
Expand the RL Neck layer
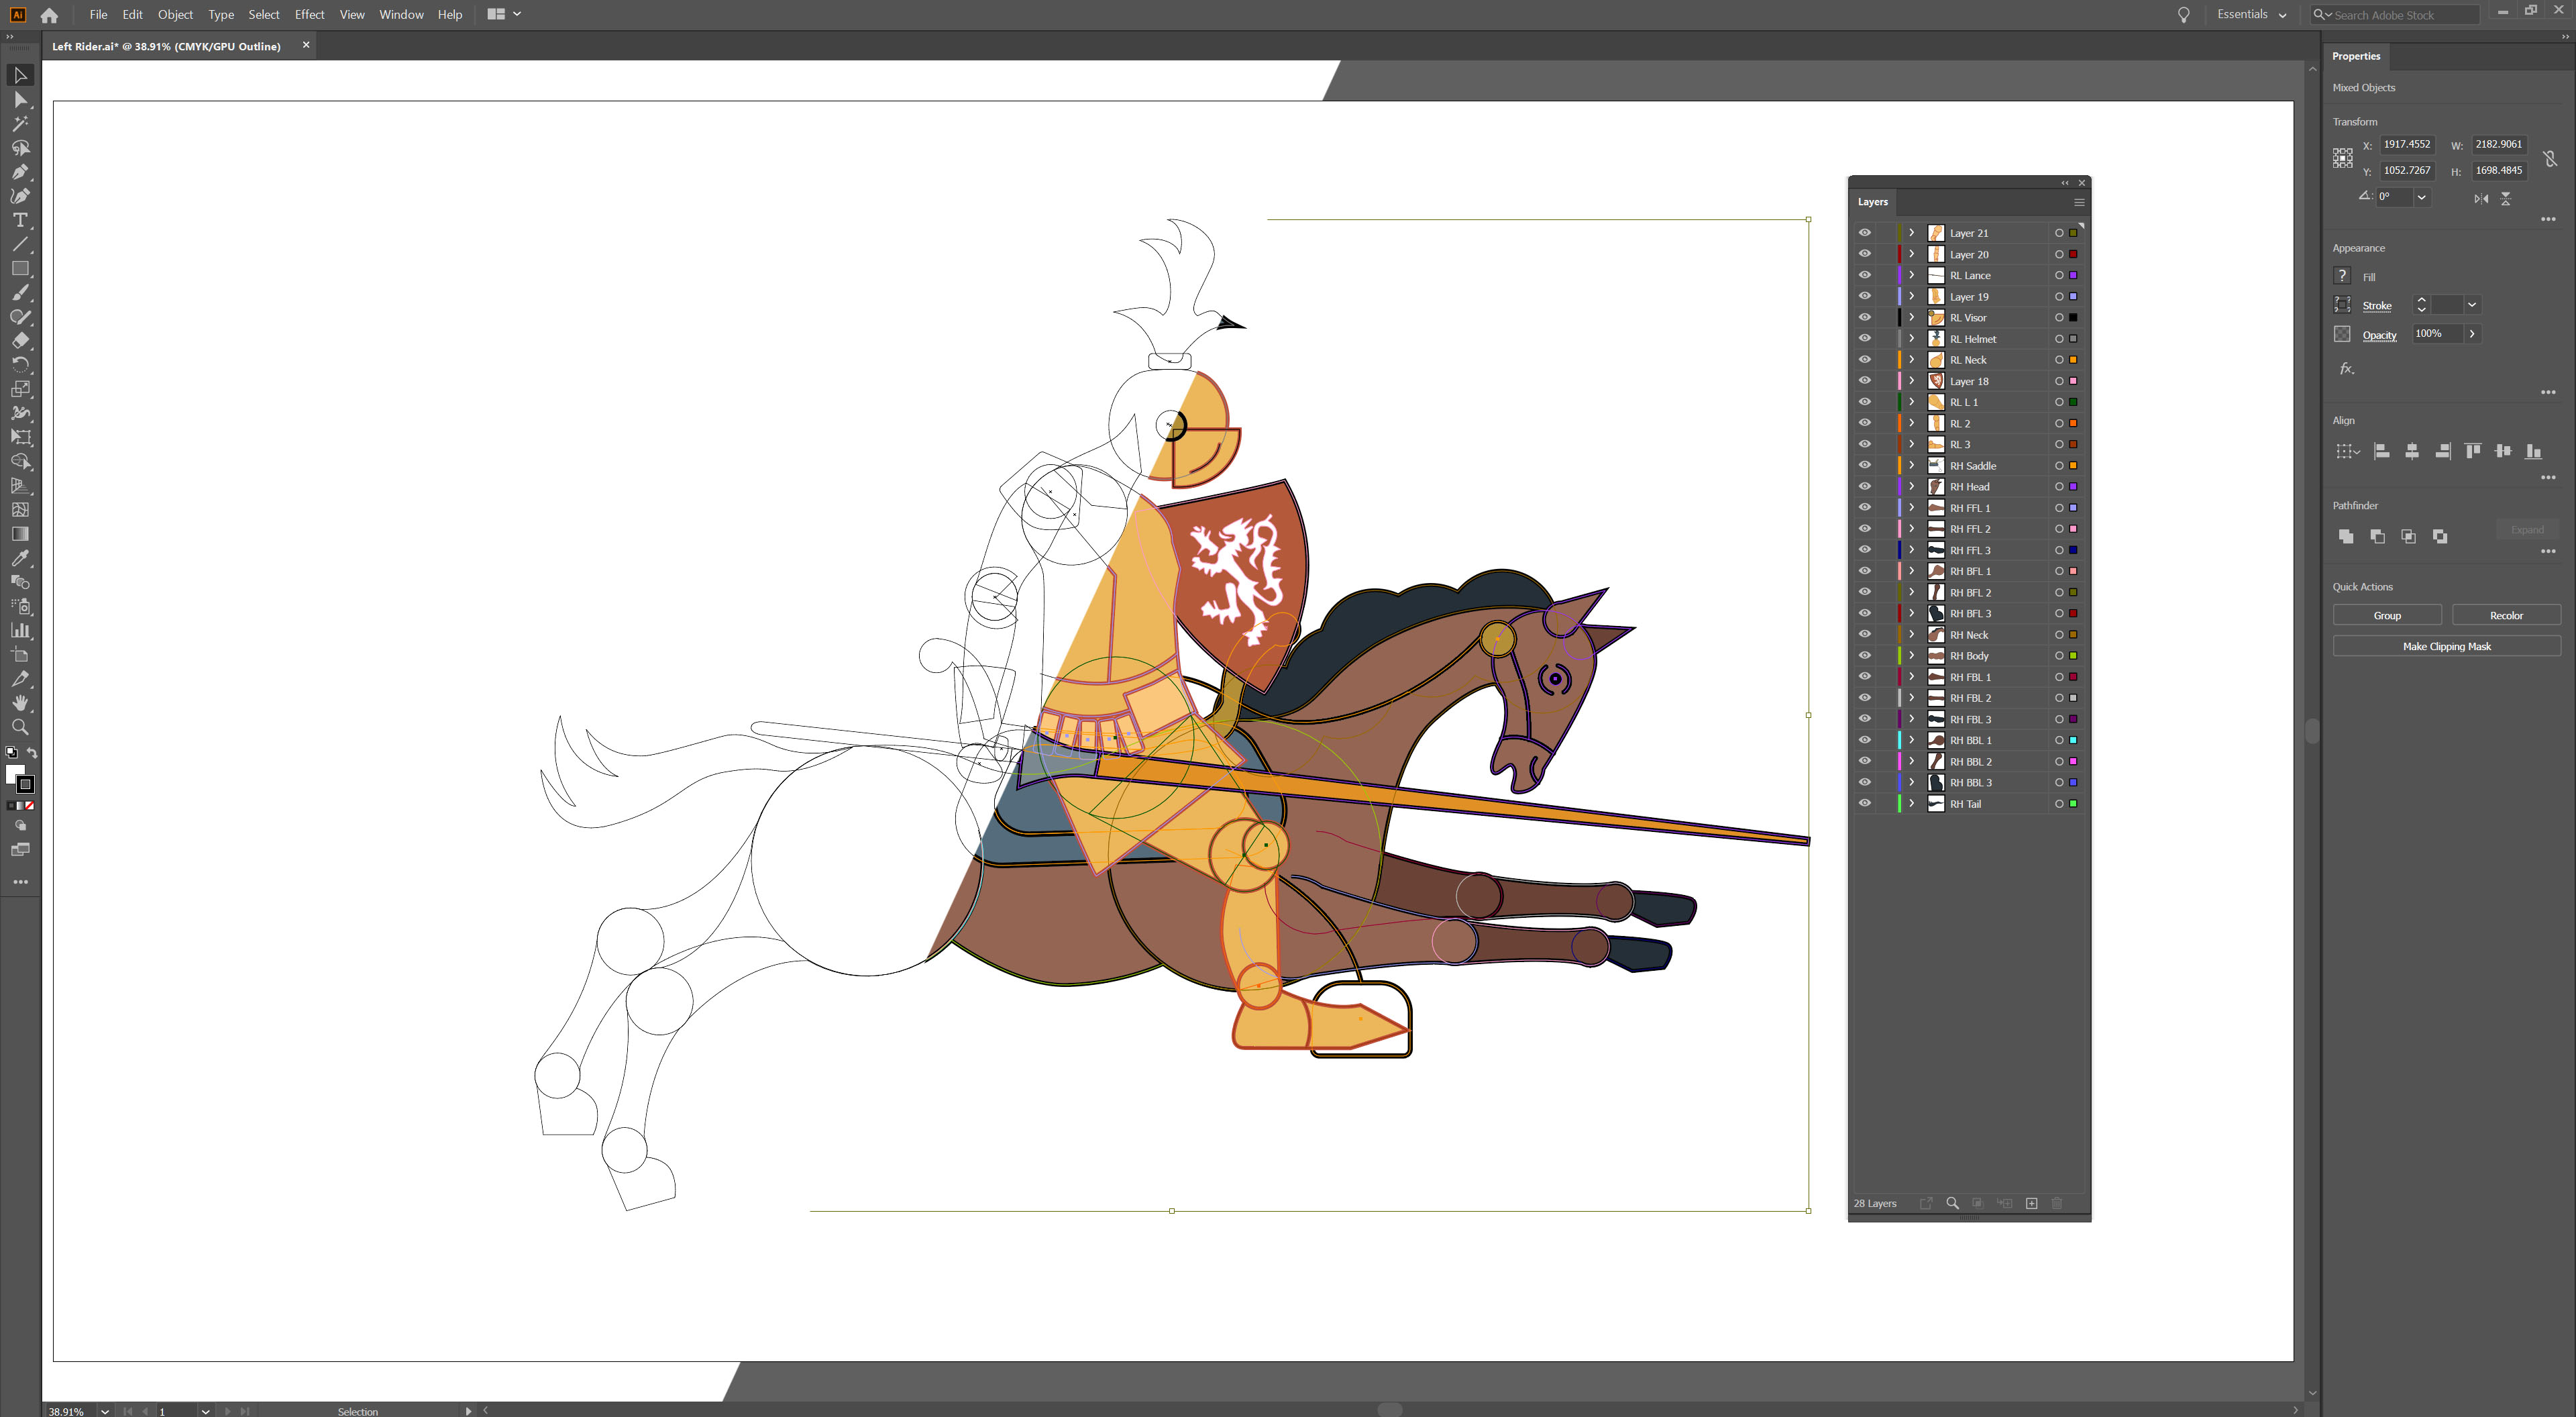pyautogui.click(x=1911, y=359)
